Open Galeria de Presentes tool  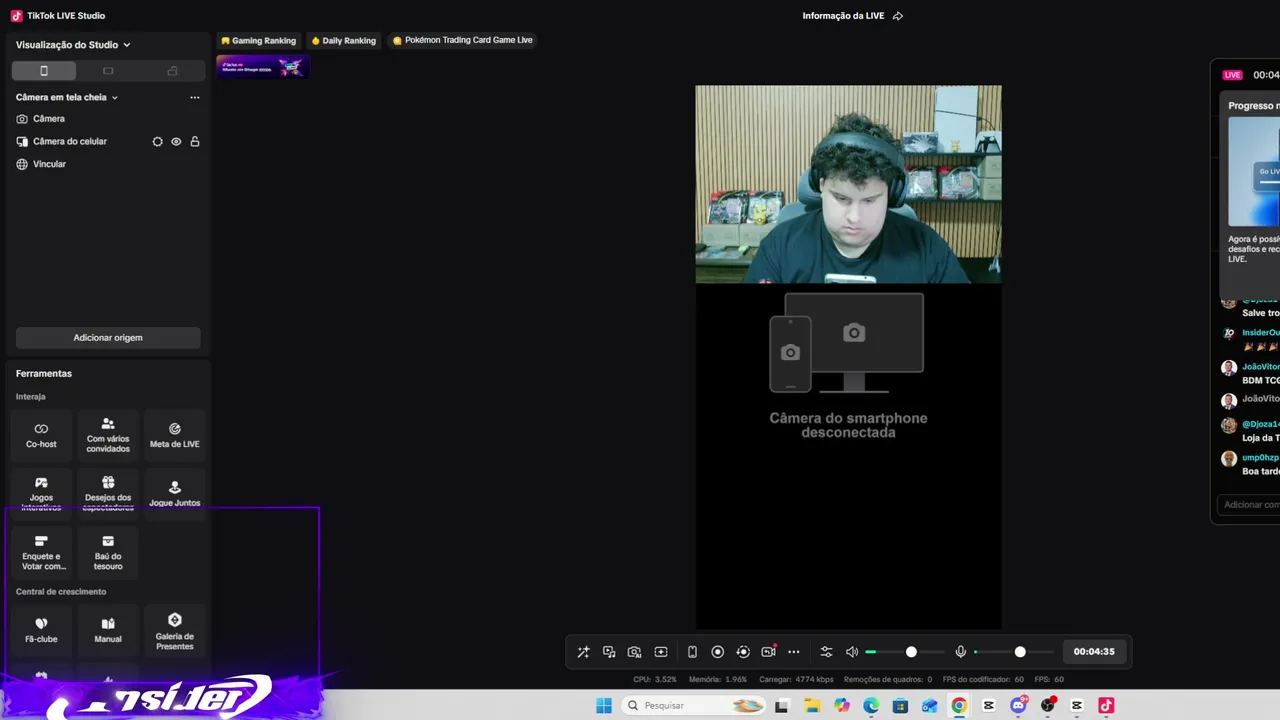click(x=175, y=630)
